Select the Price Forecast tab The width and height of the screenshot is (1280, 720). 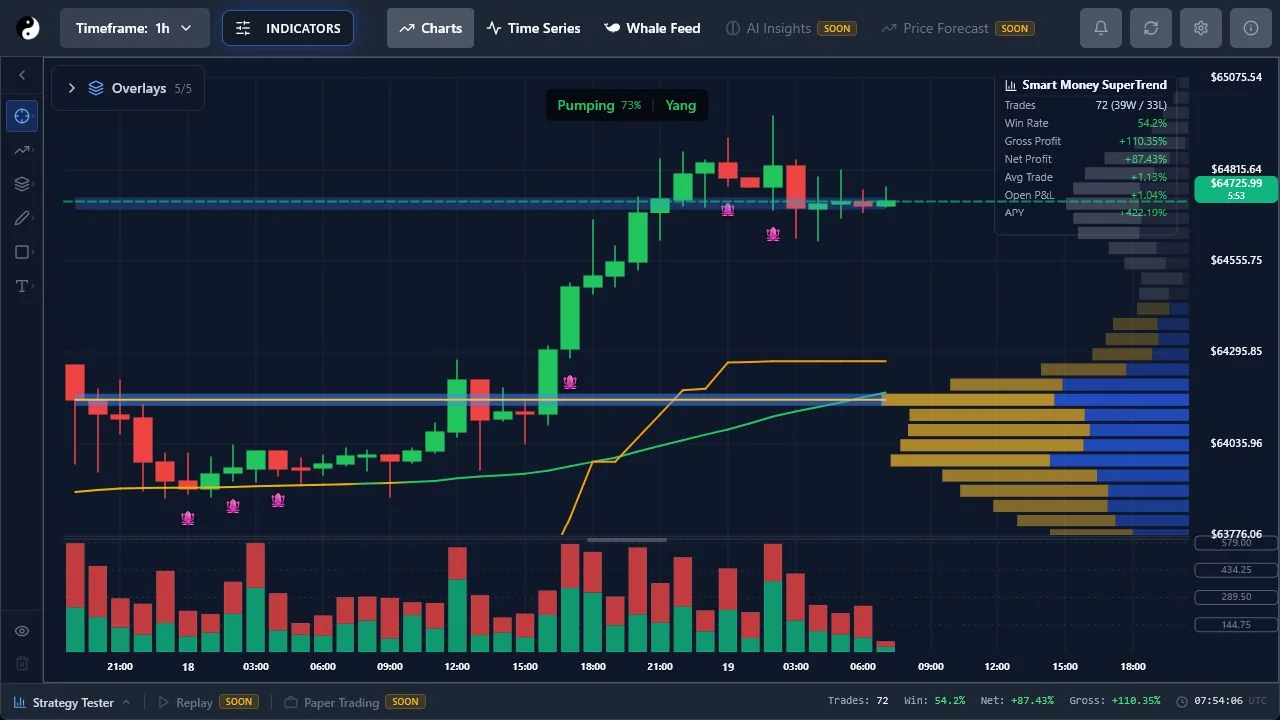[x=957, y=28]
